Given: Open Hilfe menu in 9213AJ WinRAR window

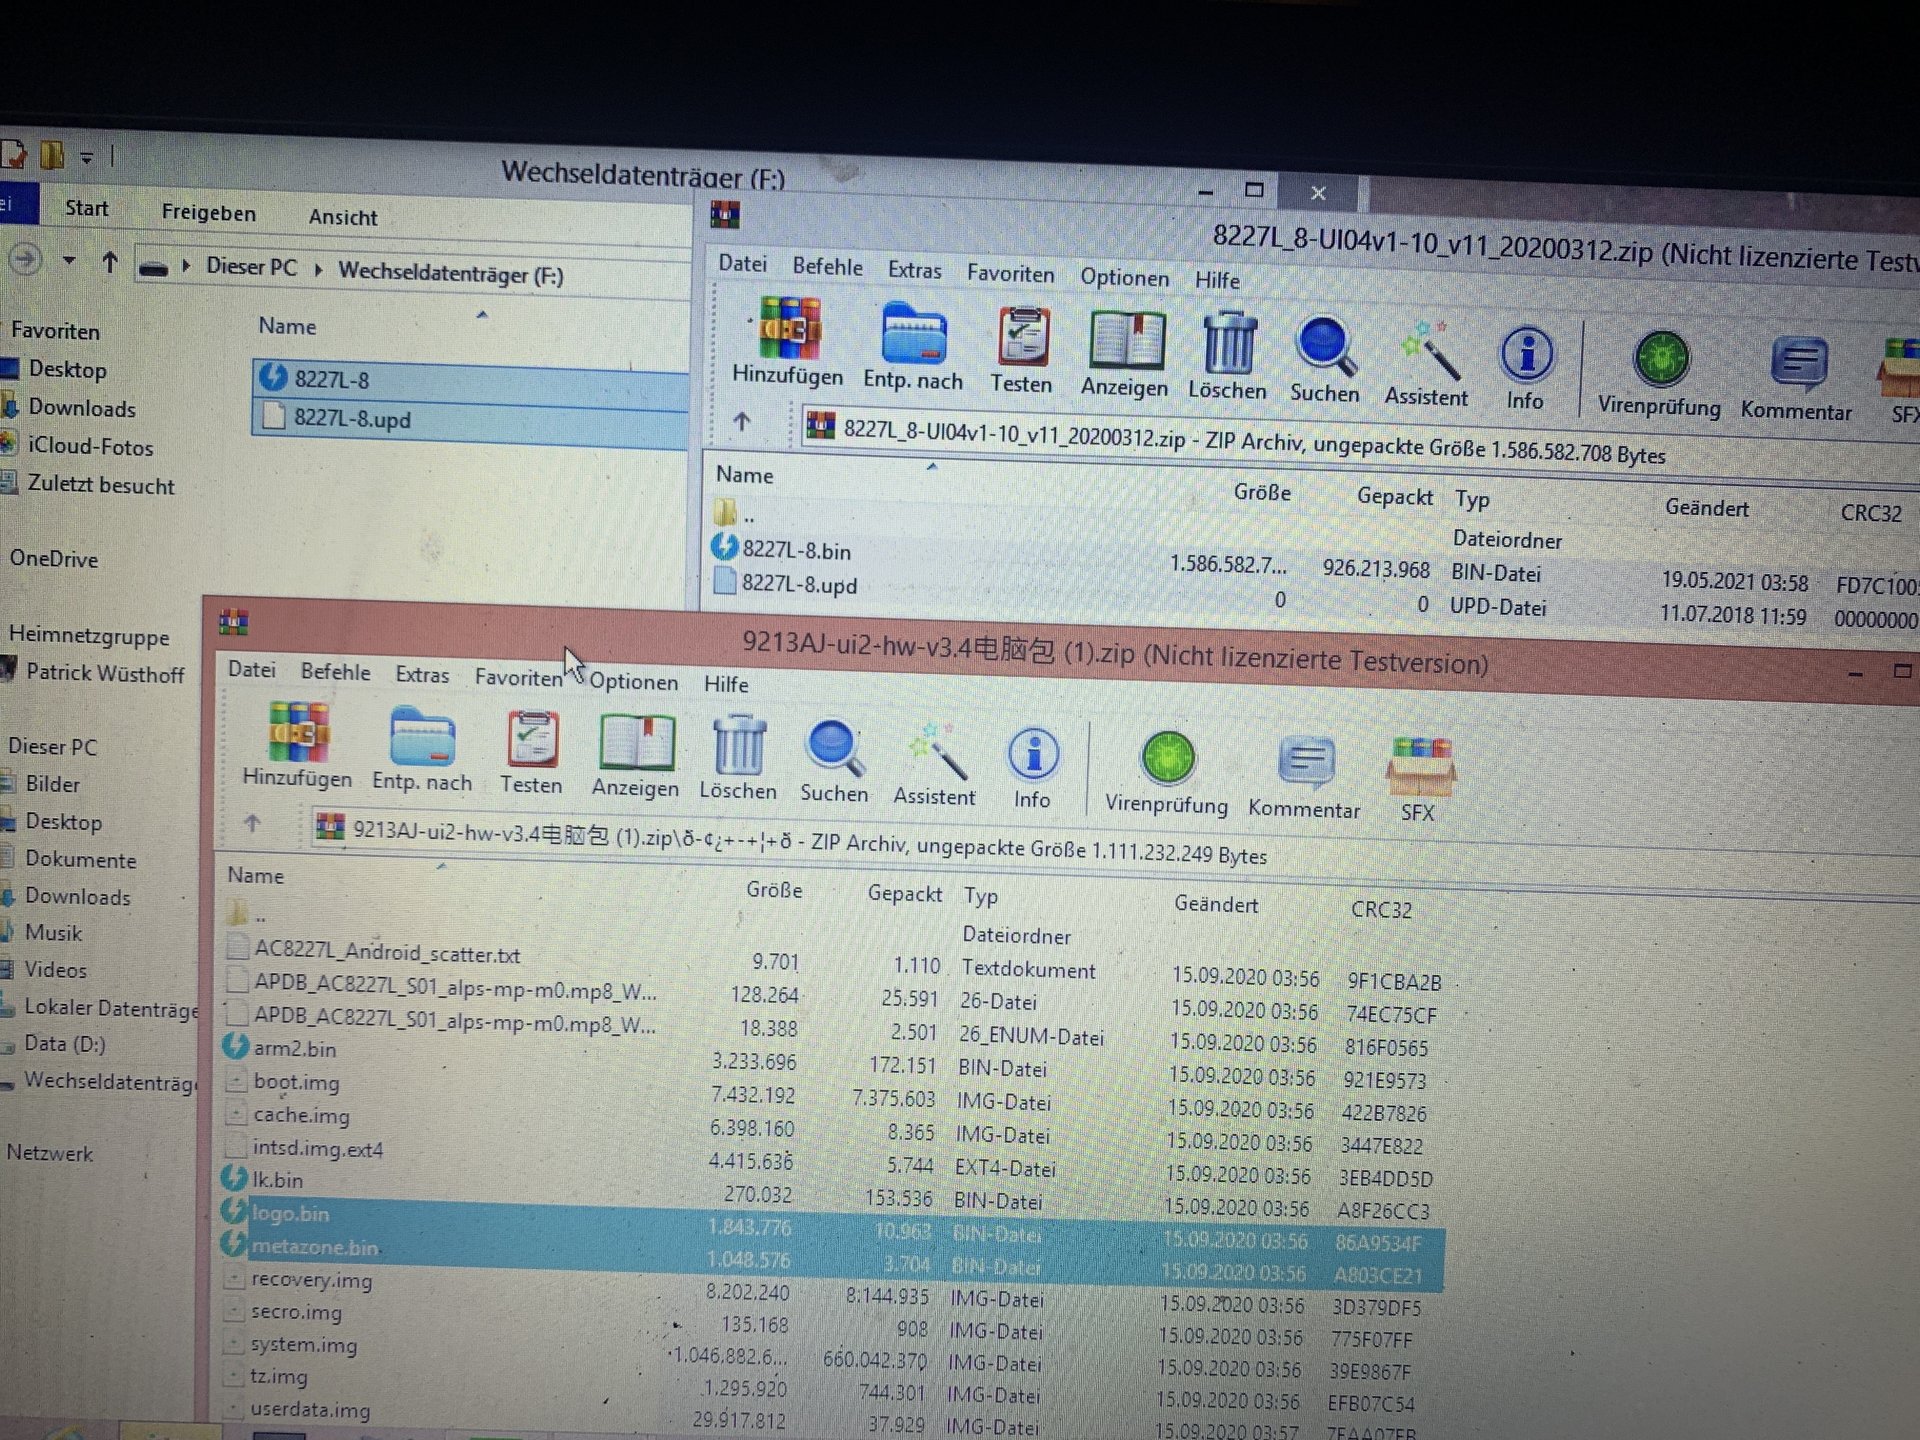Looking at the screenshot, I should tap(726, 684).
